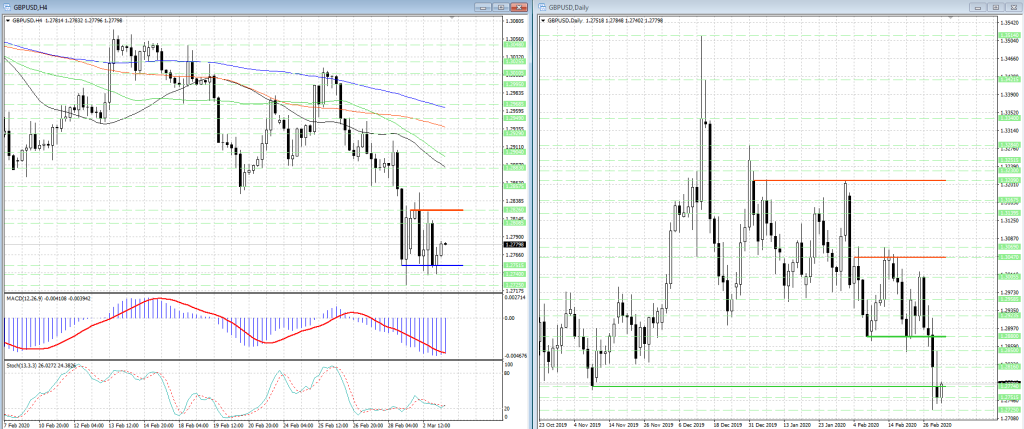Image resolution: width=1024 pixels, height=429 pixels.
Task: Click the GBPUSD,Daily price quote label
Action: 606,21
